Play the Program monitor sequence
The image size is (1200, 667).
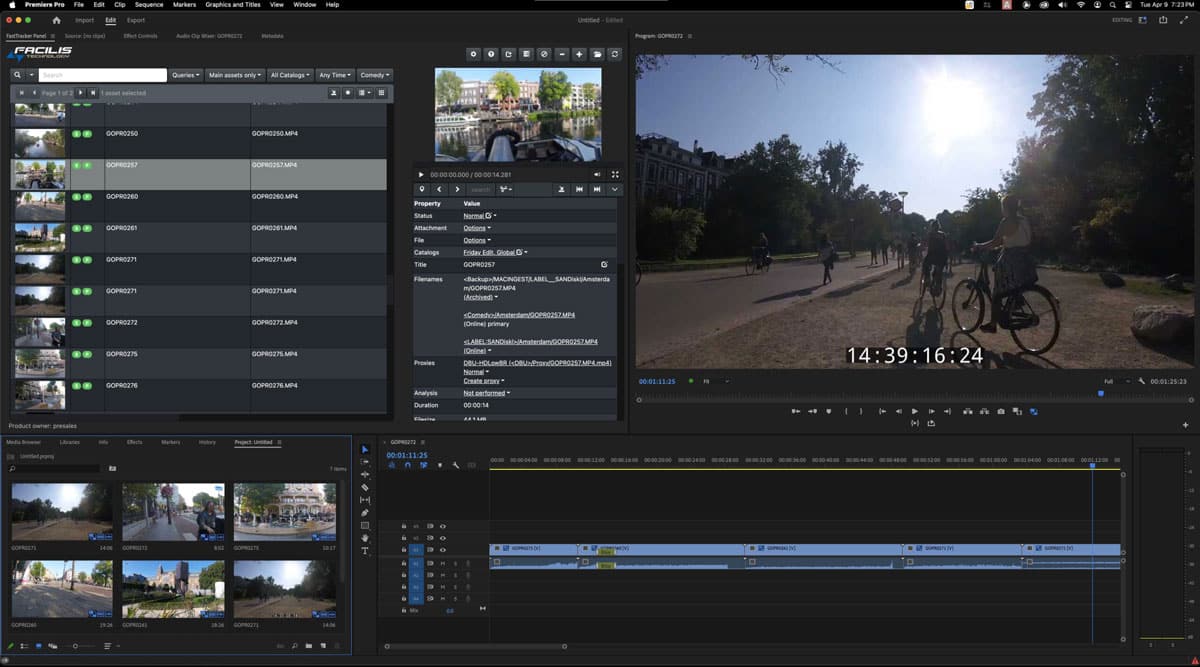914,411
